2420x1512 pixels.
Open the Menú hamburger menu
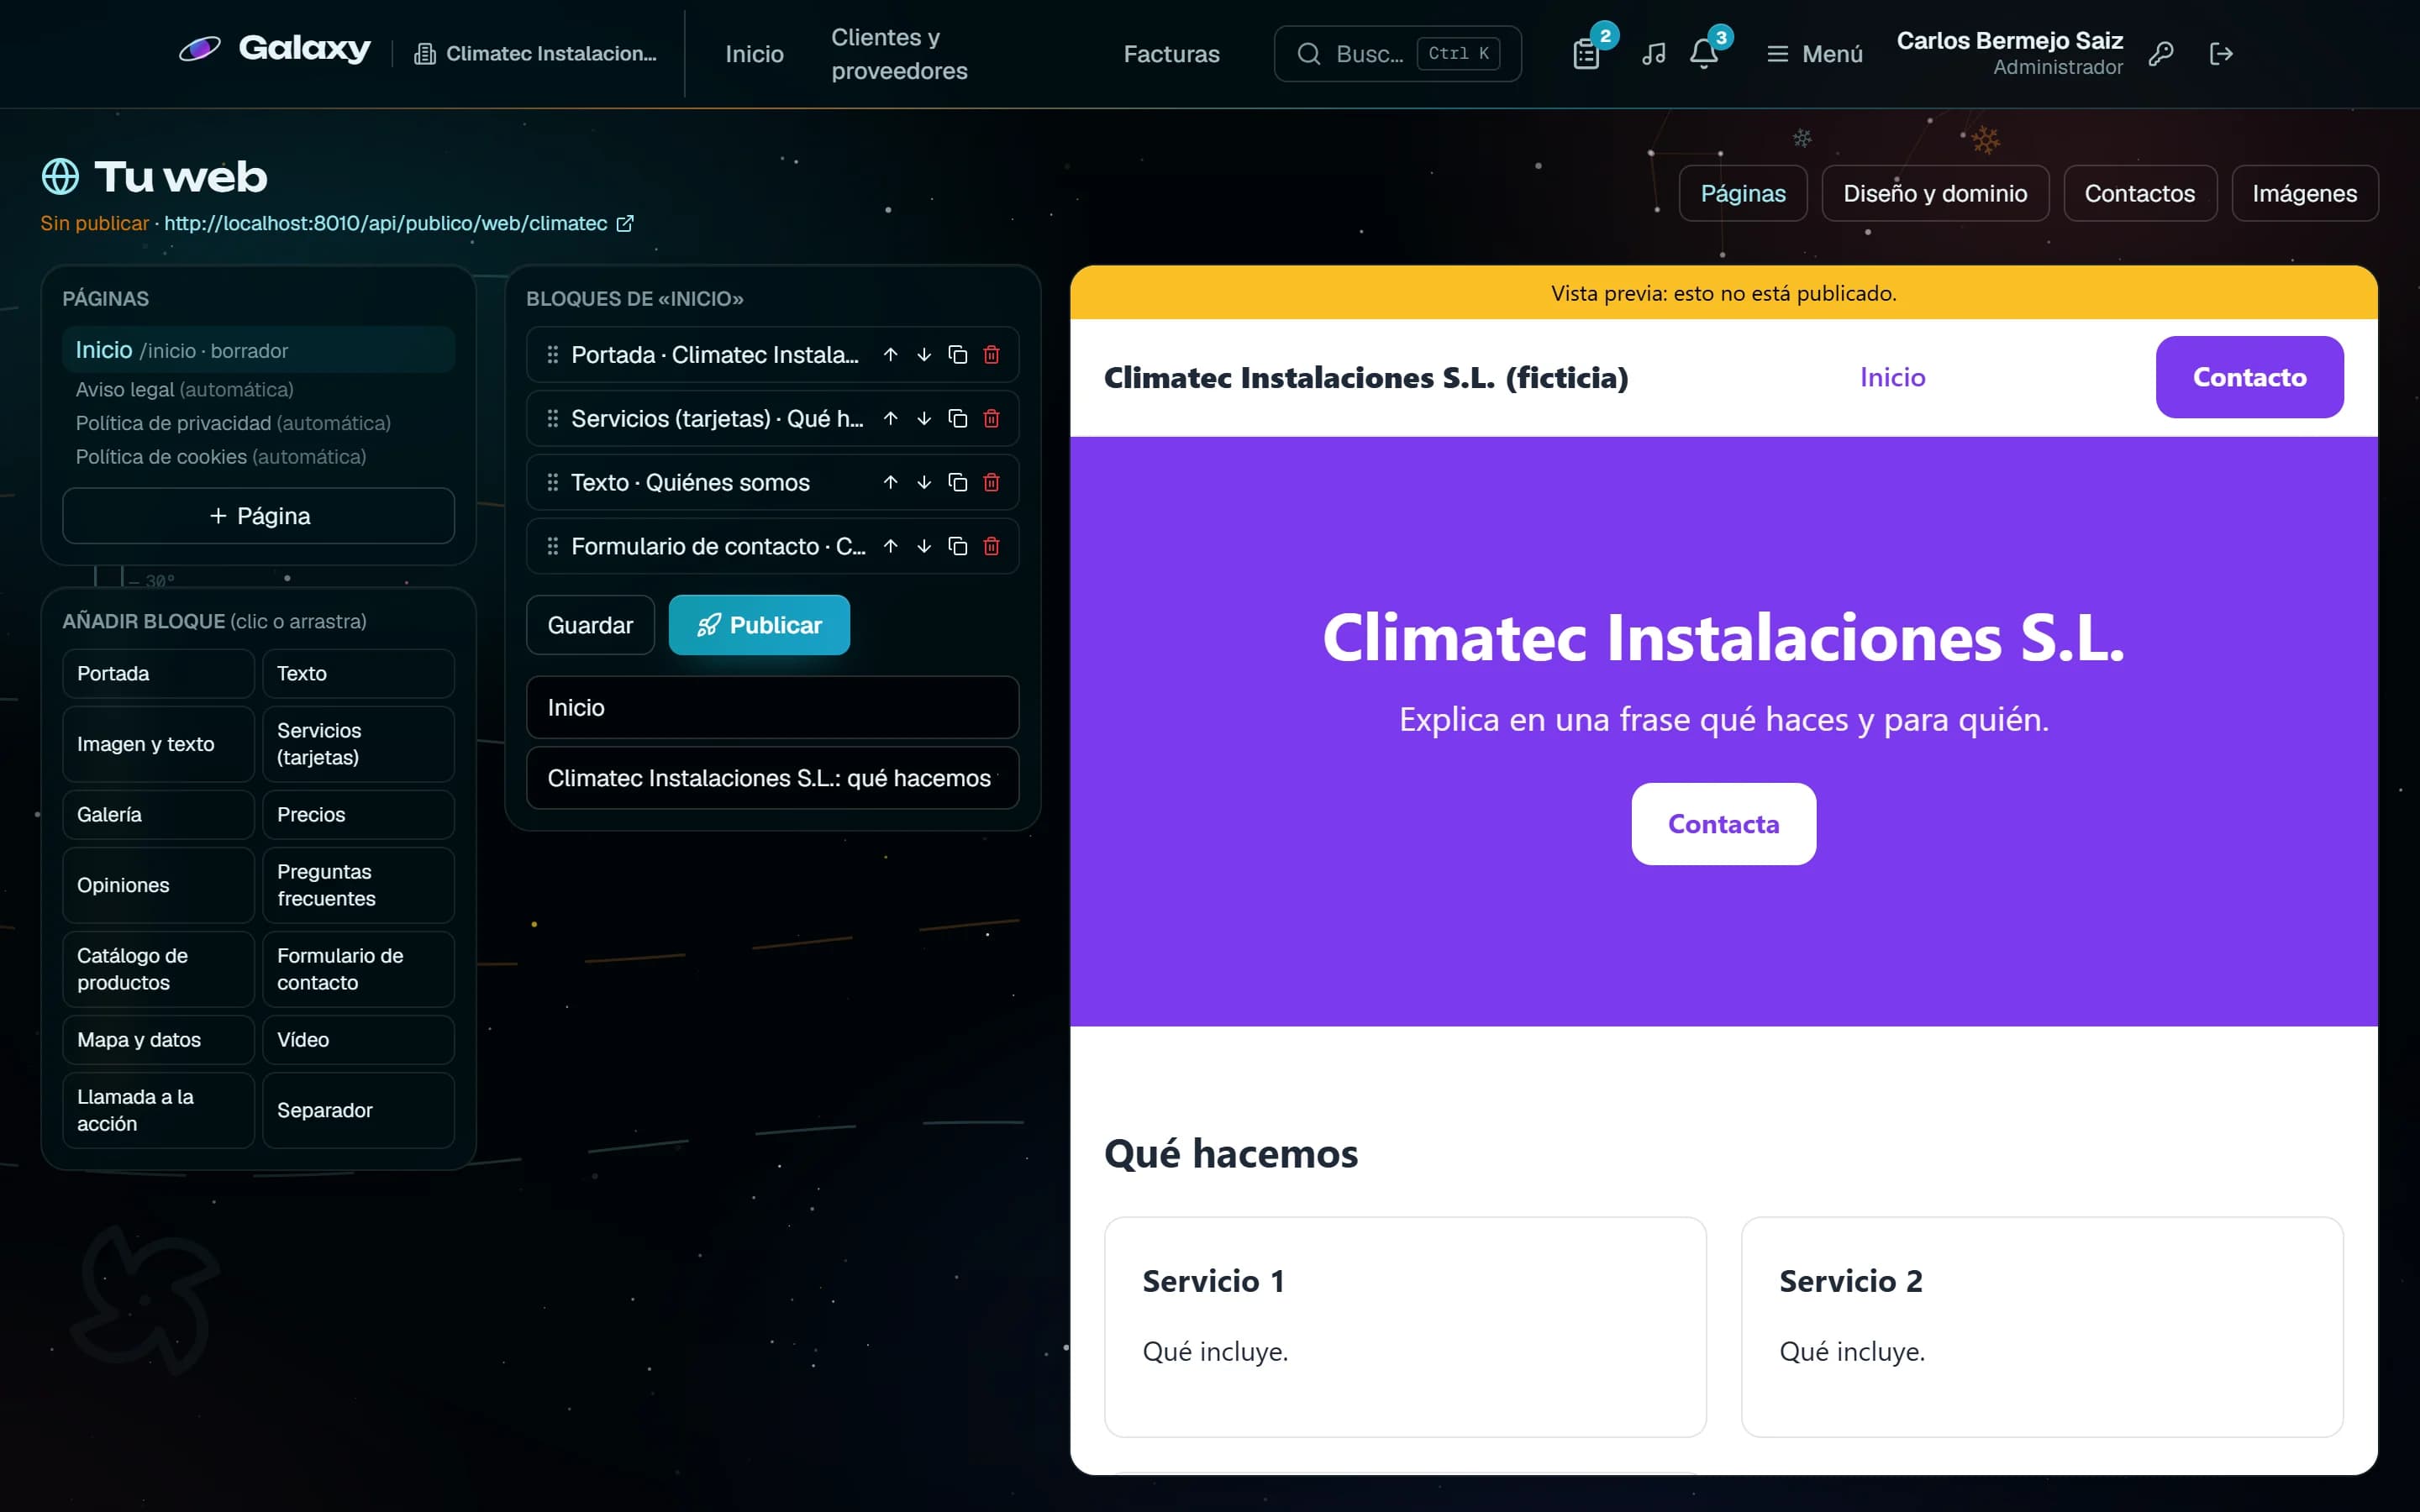1814,54
